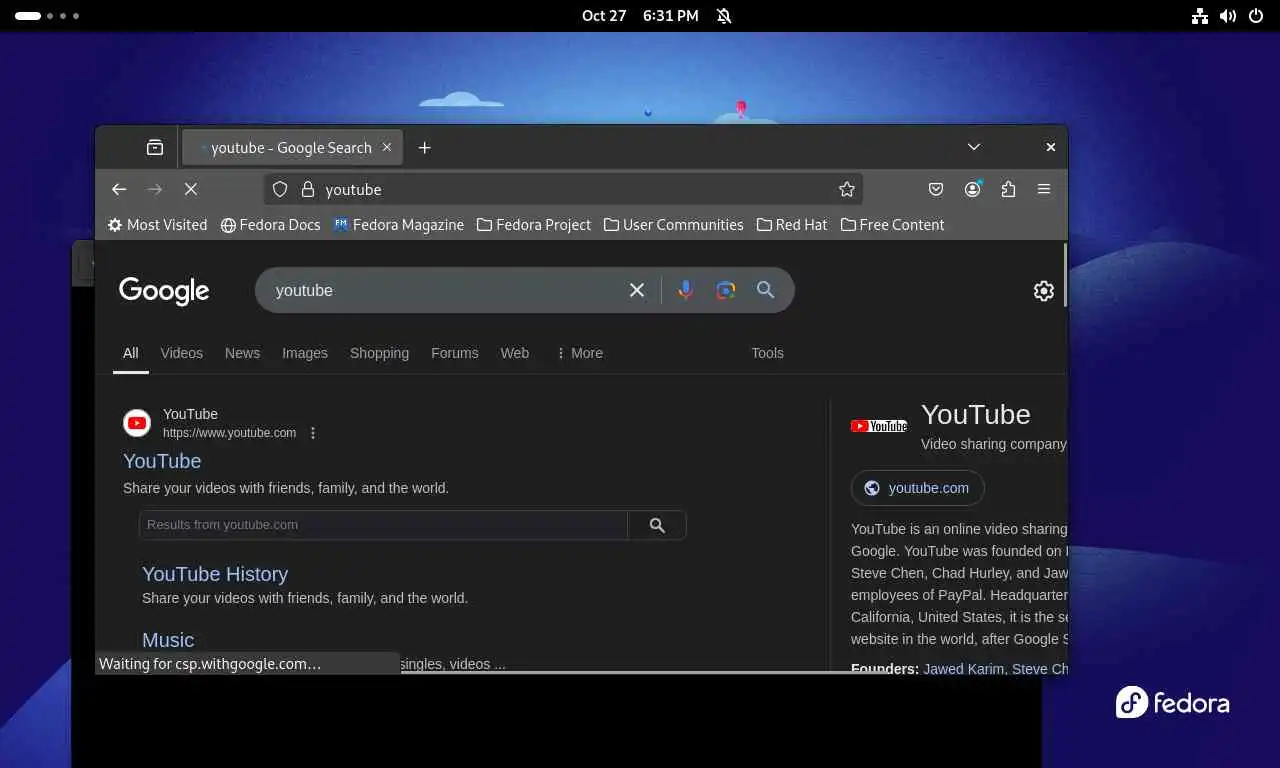Image resolution: width=1280 pixels, height=768 pixels.
Task: Switch to the Videos results tab
Action: coord(181,353)
